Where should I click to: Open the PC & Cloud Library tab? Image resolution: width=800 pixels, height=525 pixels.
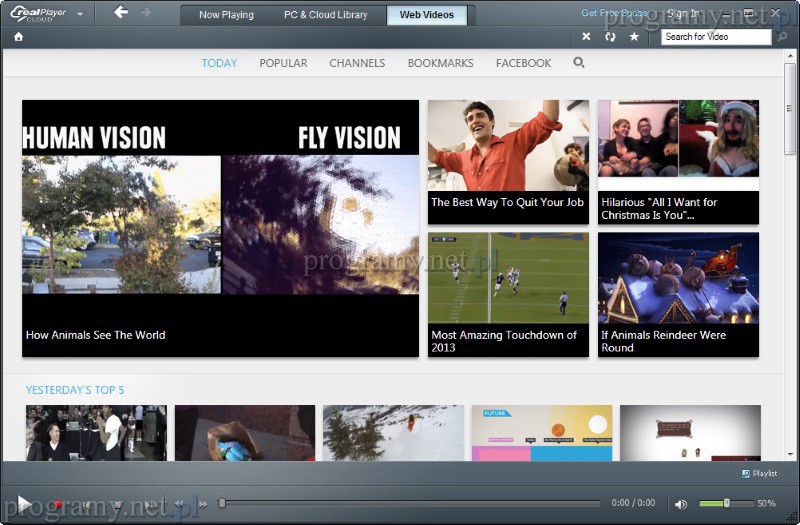326,15
